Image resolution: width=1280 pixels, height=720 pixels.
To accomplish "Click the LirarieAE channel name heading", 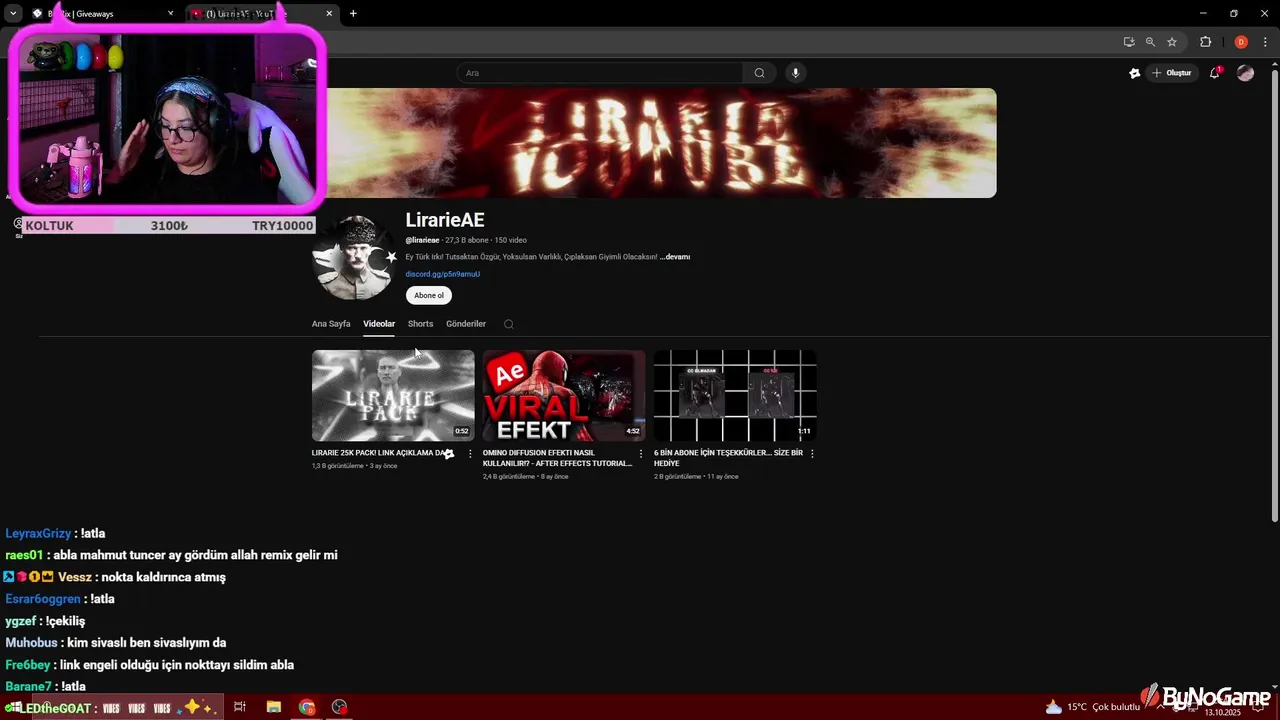I will click(445, 220).
